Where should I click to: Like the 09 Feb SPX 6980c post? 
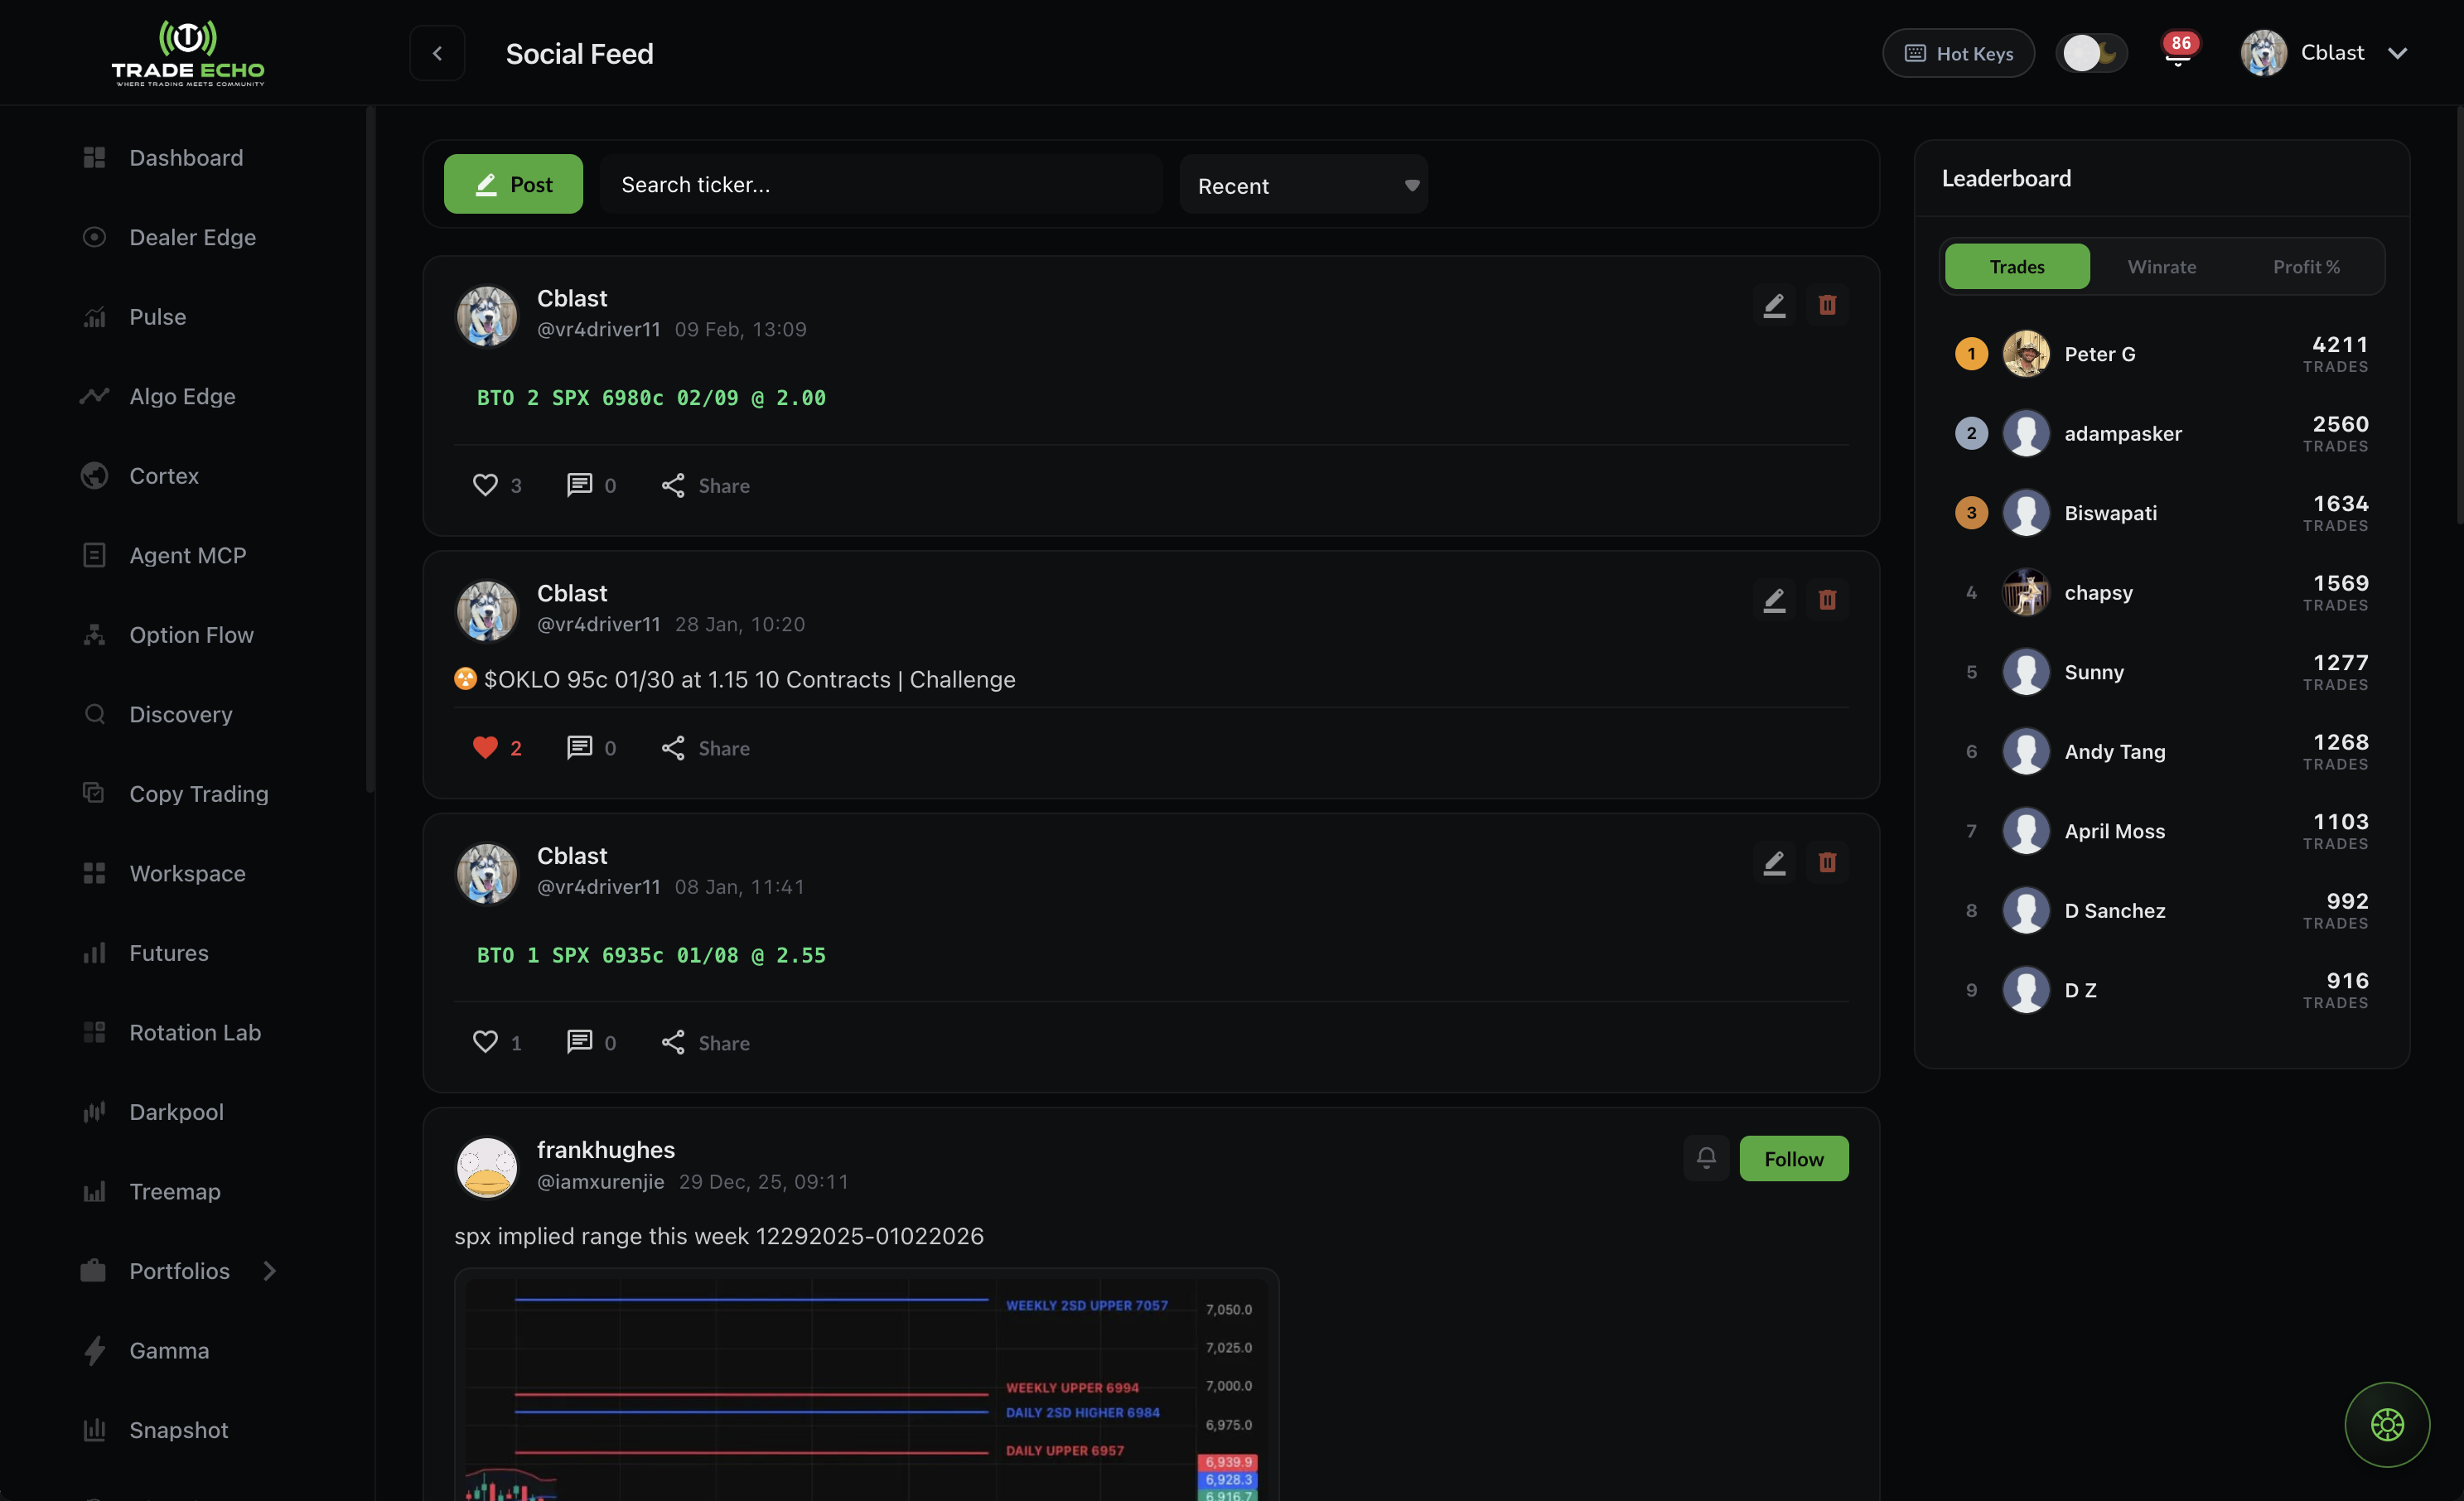[496, 485]
